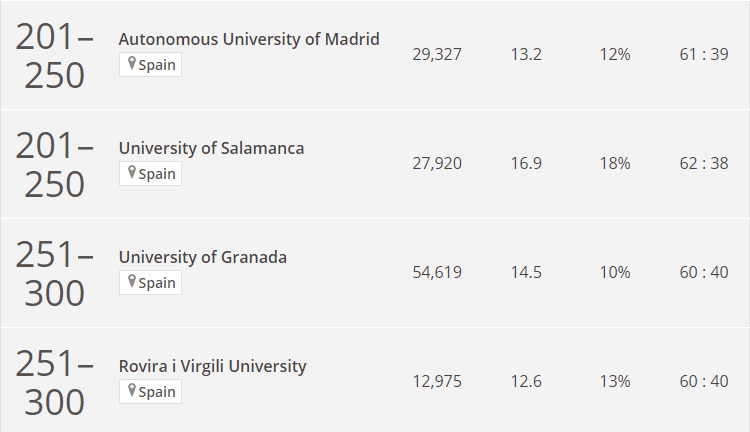This screenshot has height=432, width=750.
Task: Select the Spain tag under University of Salamanca
Action: pyautogui.click(x=150, y=174)
